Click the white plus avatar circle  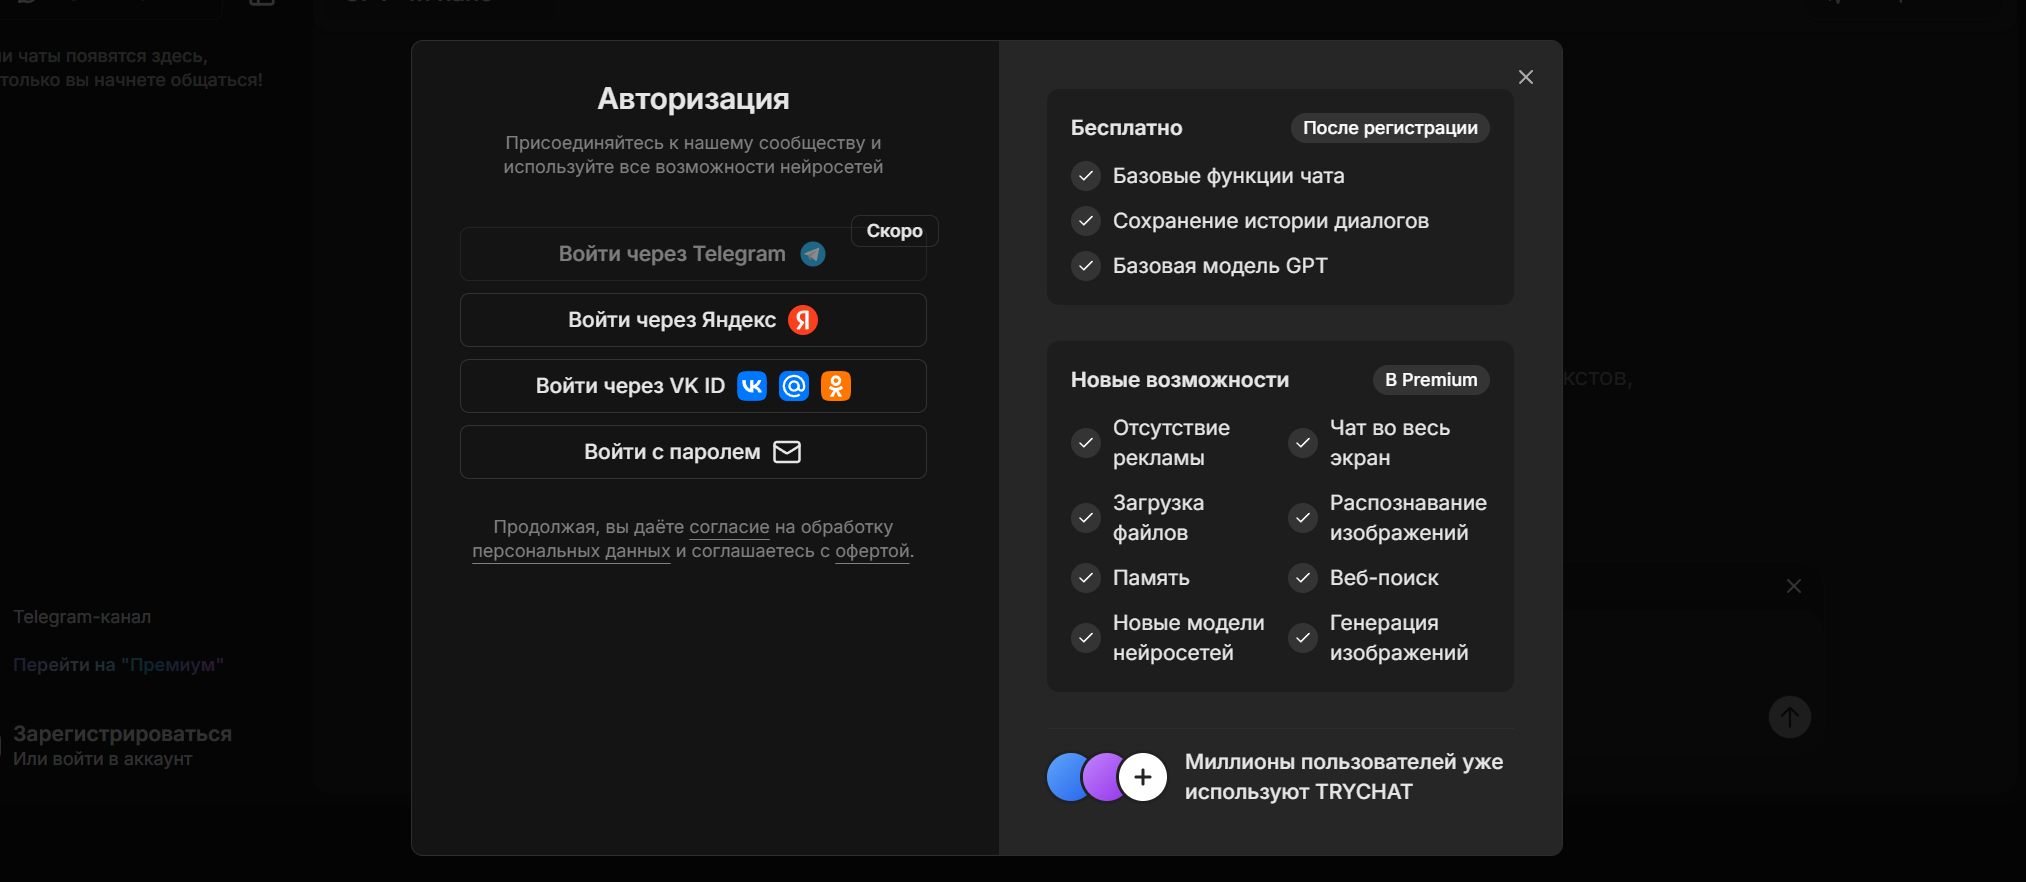tap(1143, 777)
